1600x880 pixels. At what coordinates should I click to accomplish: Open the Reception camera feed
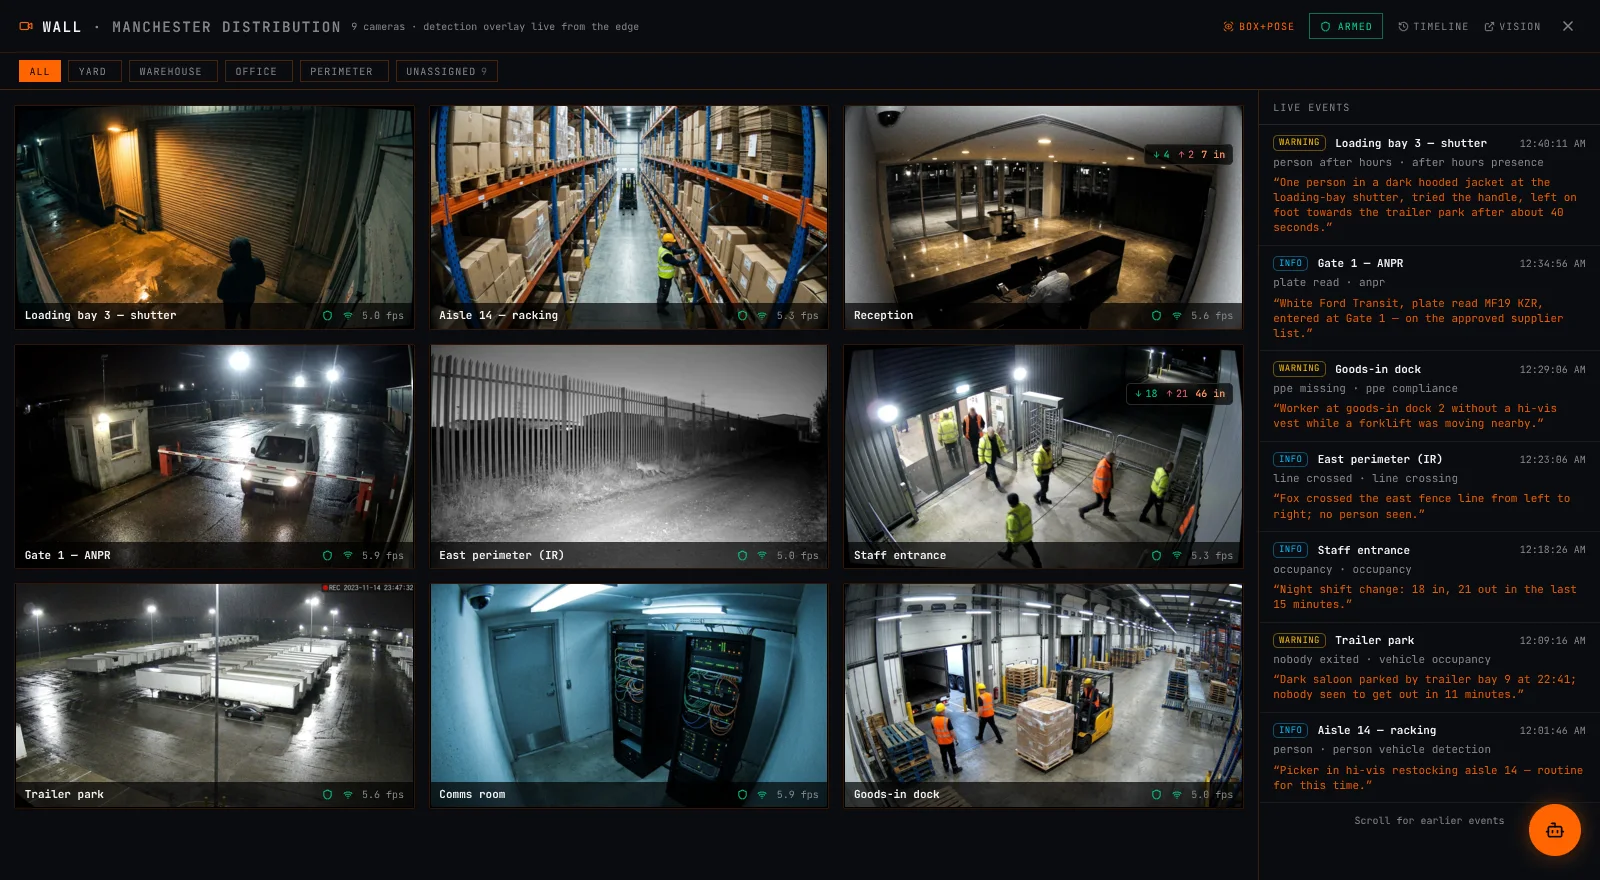pyautogui.click(x=1043, y=217)
